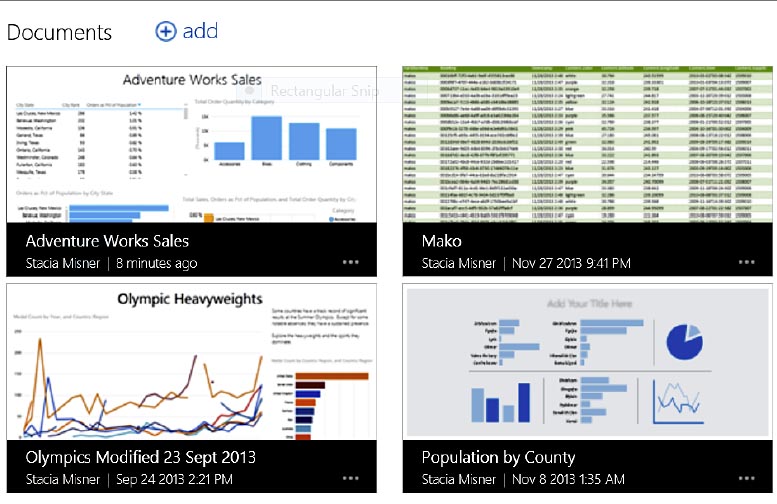Click the circled plus add icon
The image size is (777, 504).
166,31
